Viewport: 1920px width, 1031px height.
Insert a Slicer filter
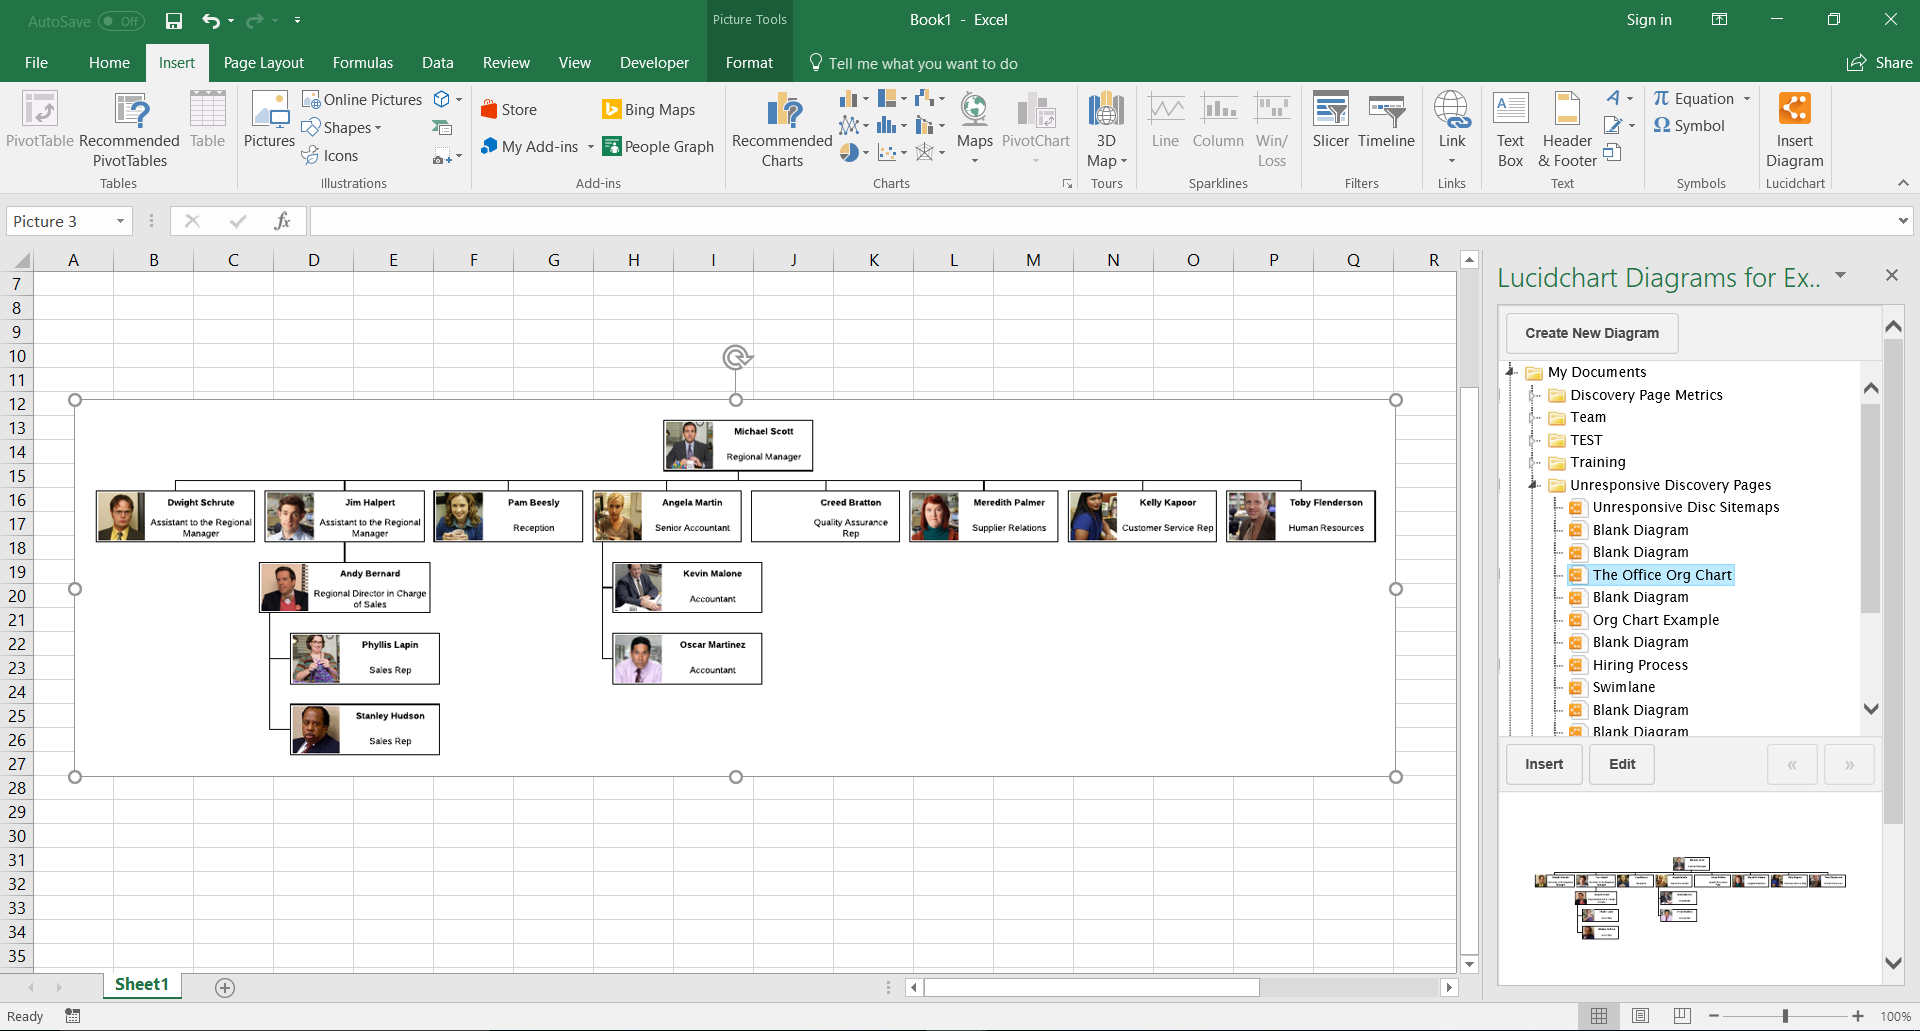pyautogui.click(x=1330, y=120)
